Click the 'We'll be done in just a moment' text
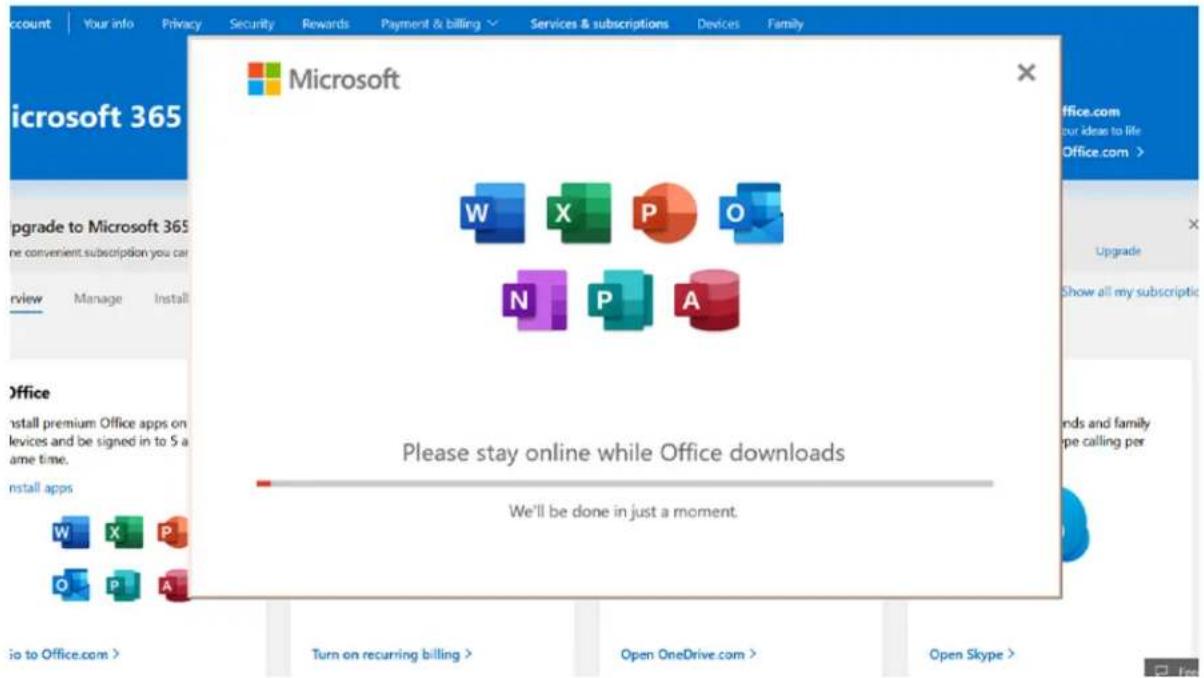 pyautogui.click(x=624, y=511)
